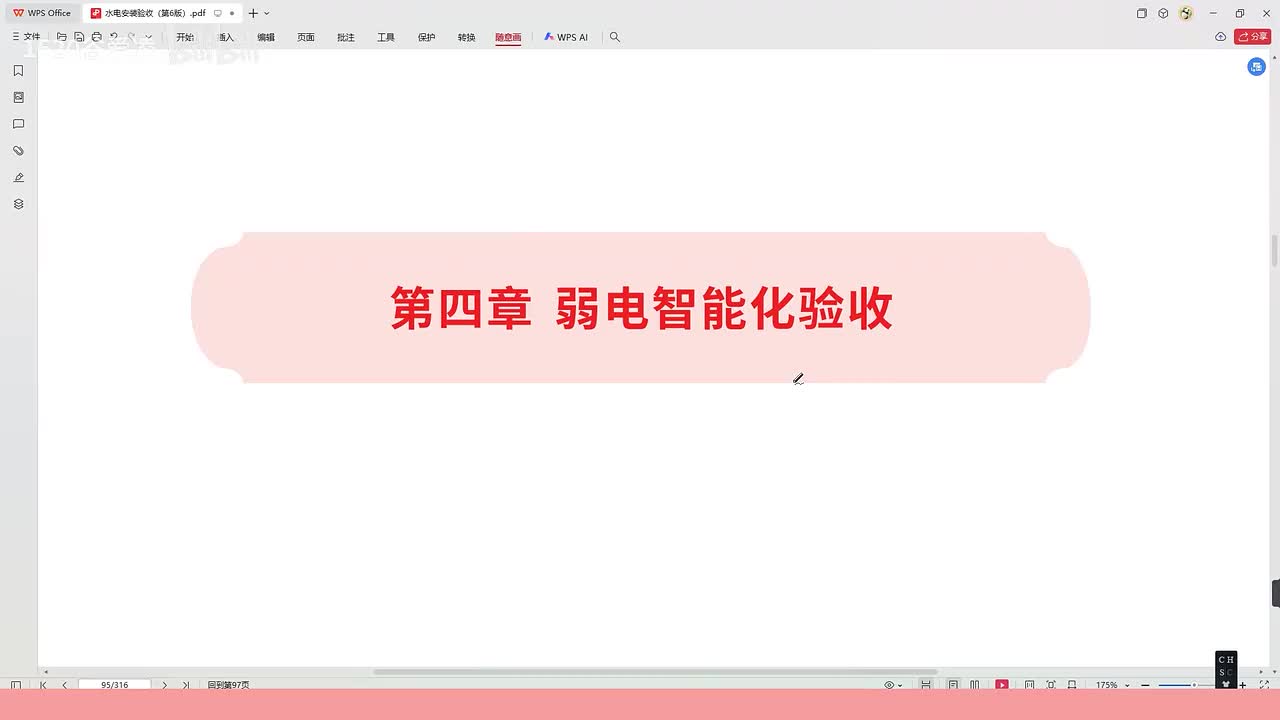
Task: Zoom in with the plus button
Action: (1243, 685)
